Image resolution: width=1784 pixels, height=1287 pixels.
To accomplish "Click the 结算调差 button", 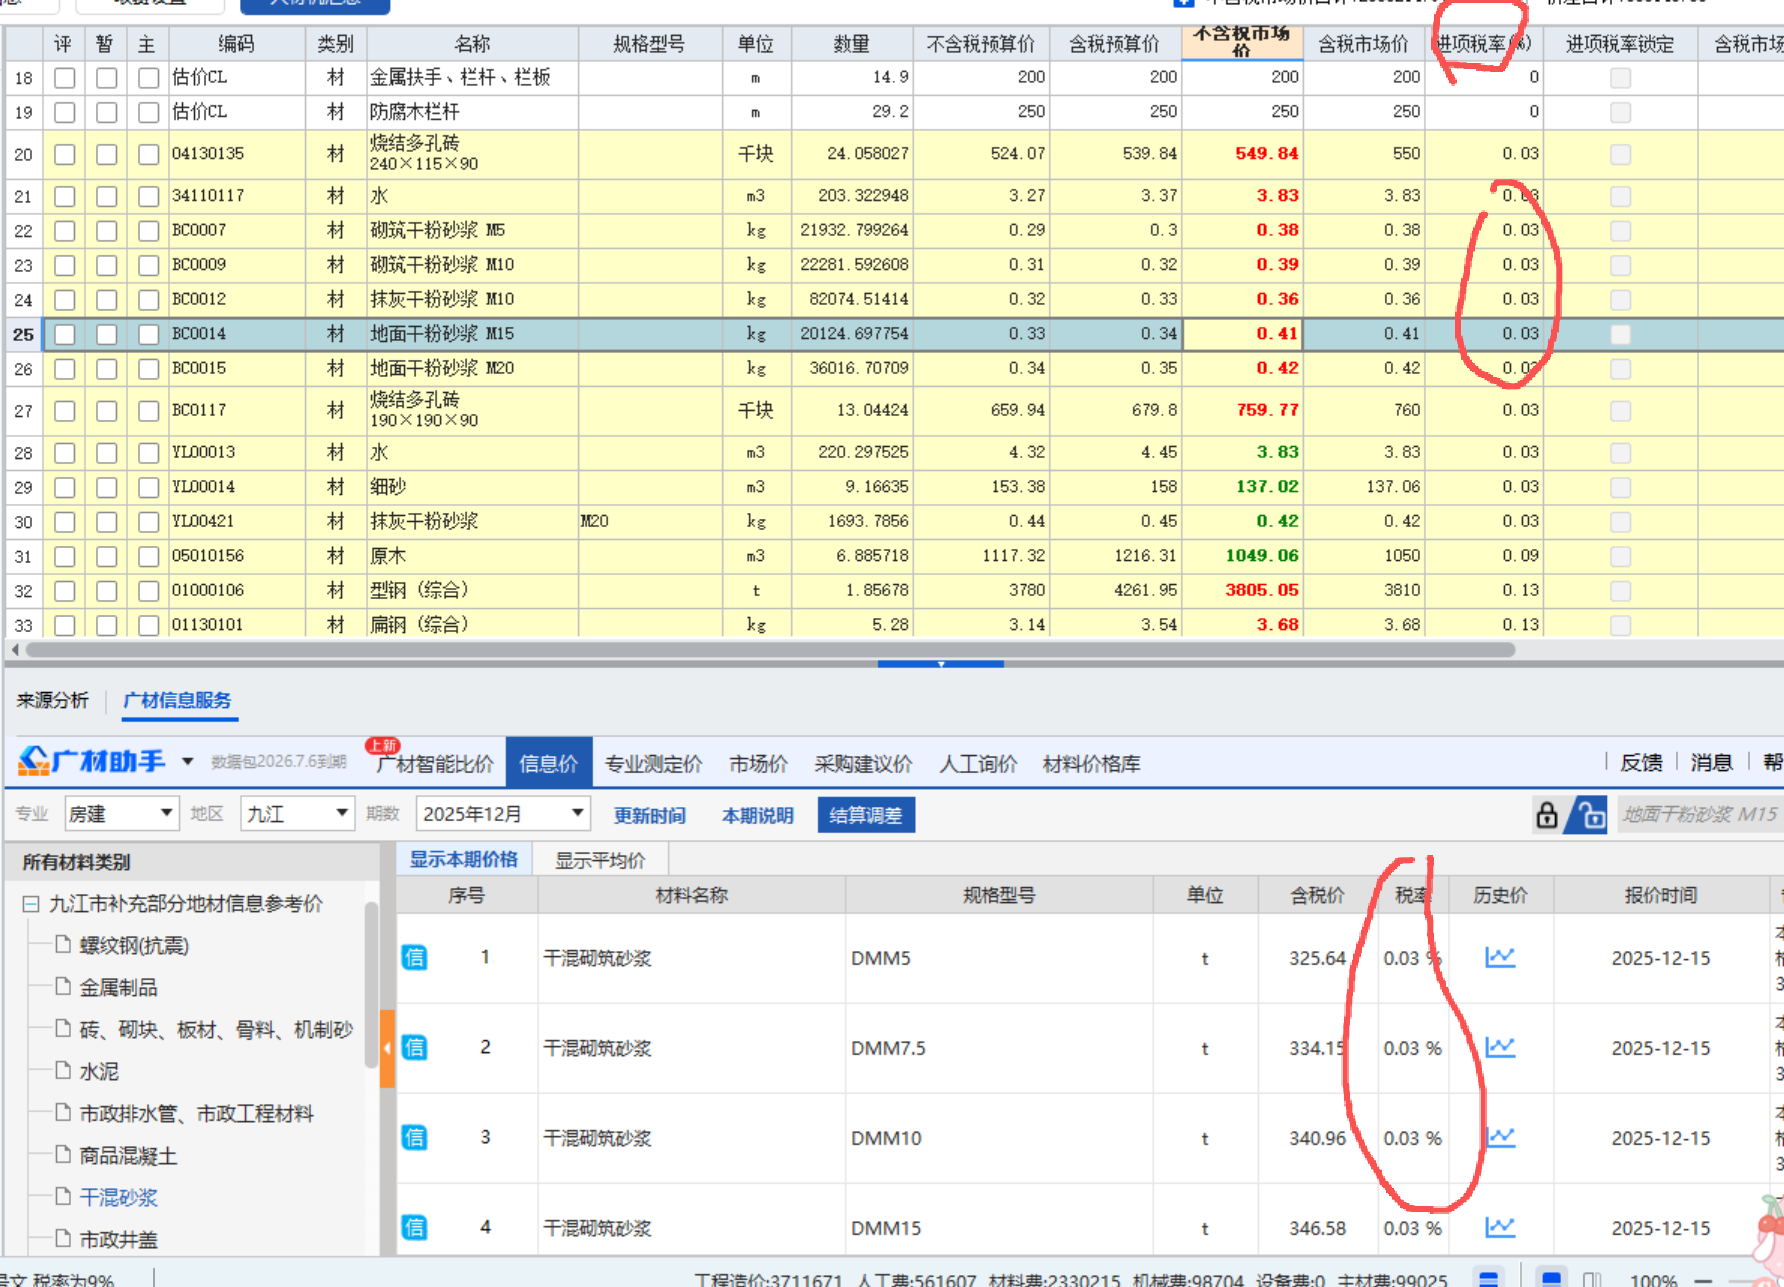I will [x=866, y=815].
